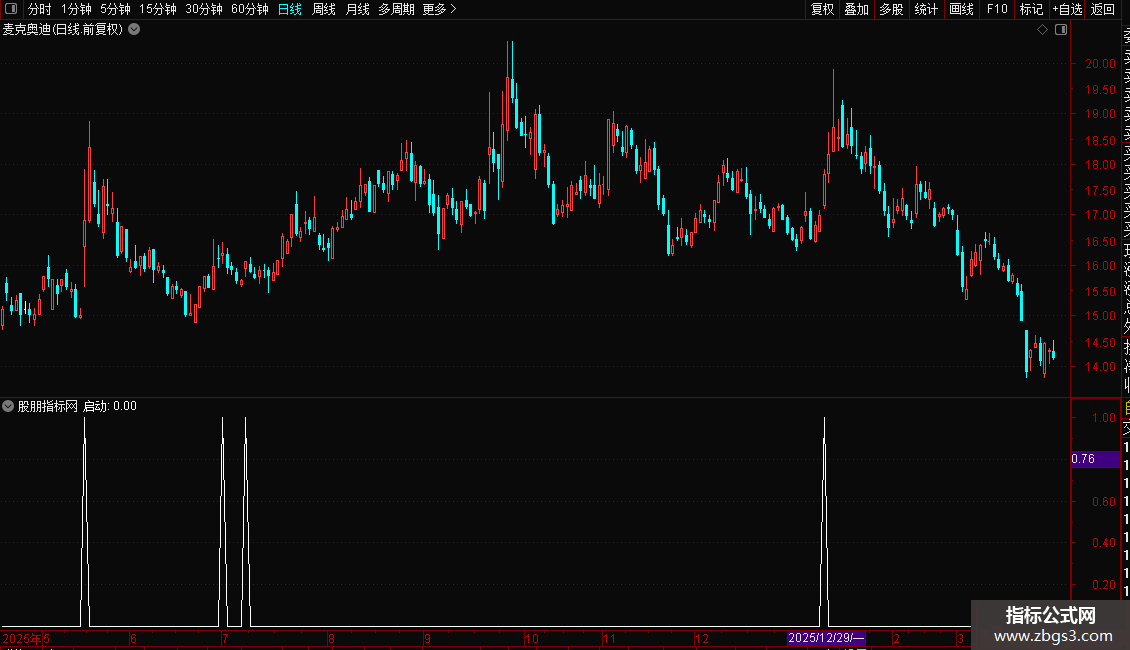Click the 1.00 indicator axis label
The height and width of the screenshot is (650, 1130).
point(1103,418)
